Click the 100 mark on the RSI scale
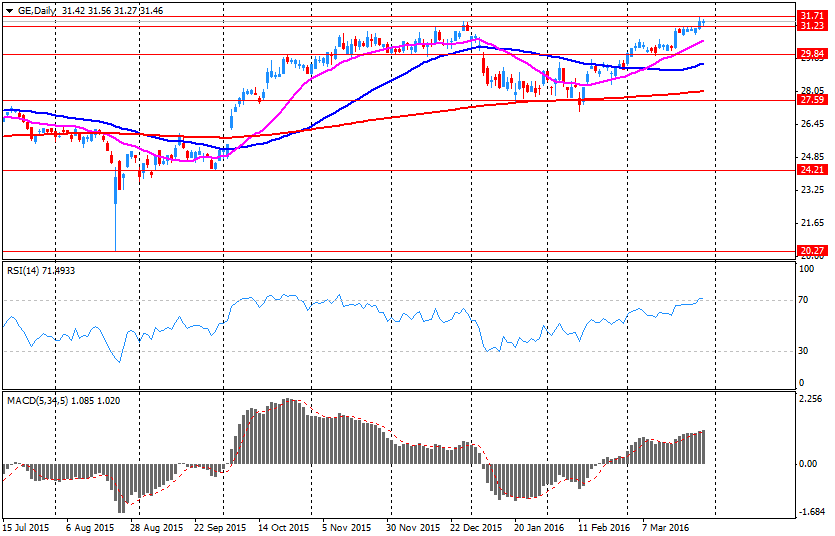Image resolution: width=835 pixels, height=536 pixels. point(807,269)
